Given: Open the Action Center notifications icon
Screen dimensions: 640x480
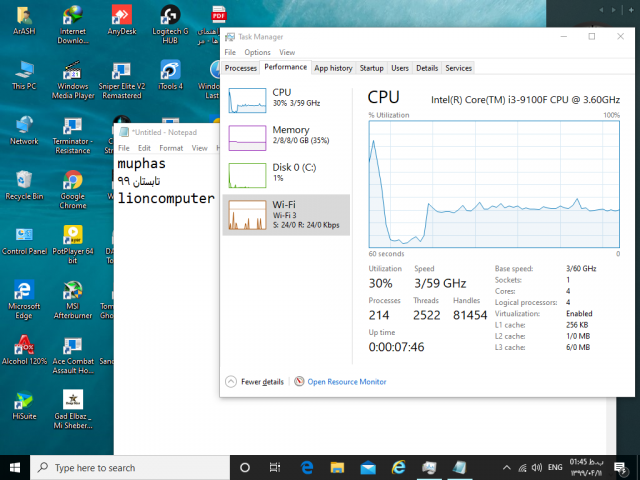Looking at the screenshot, I should pos(620,468).
